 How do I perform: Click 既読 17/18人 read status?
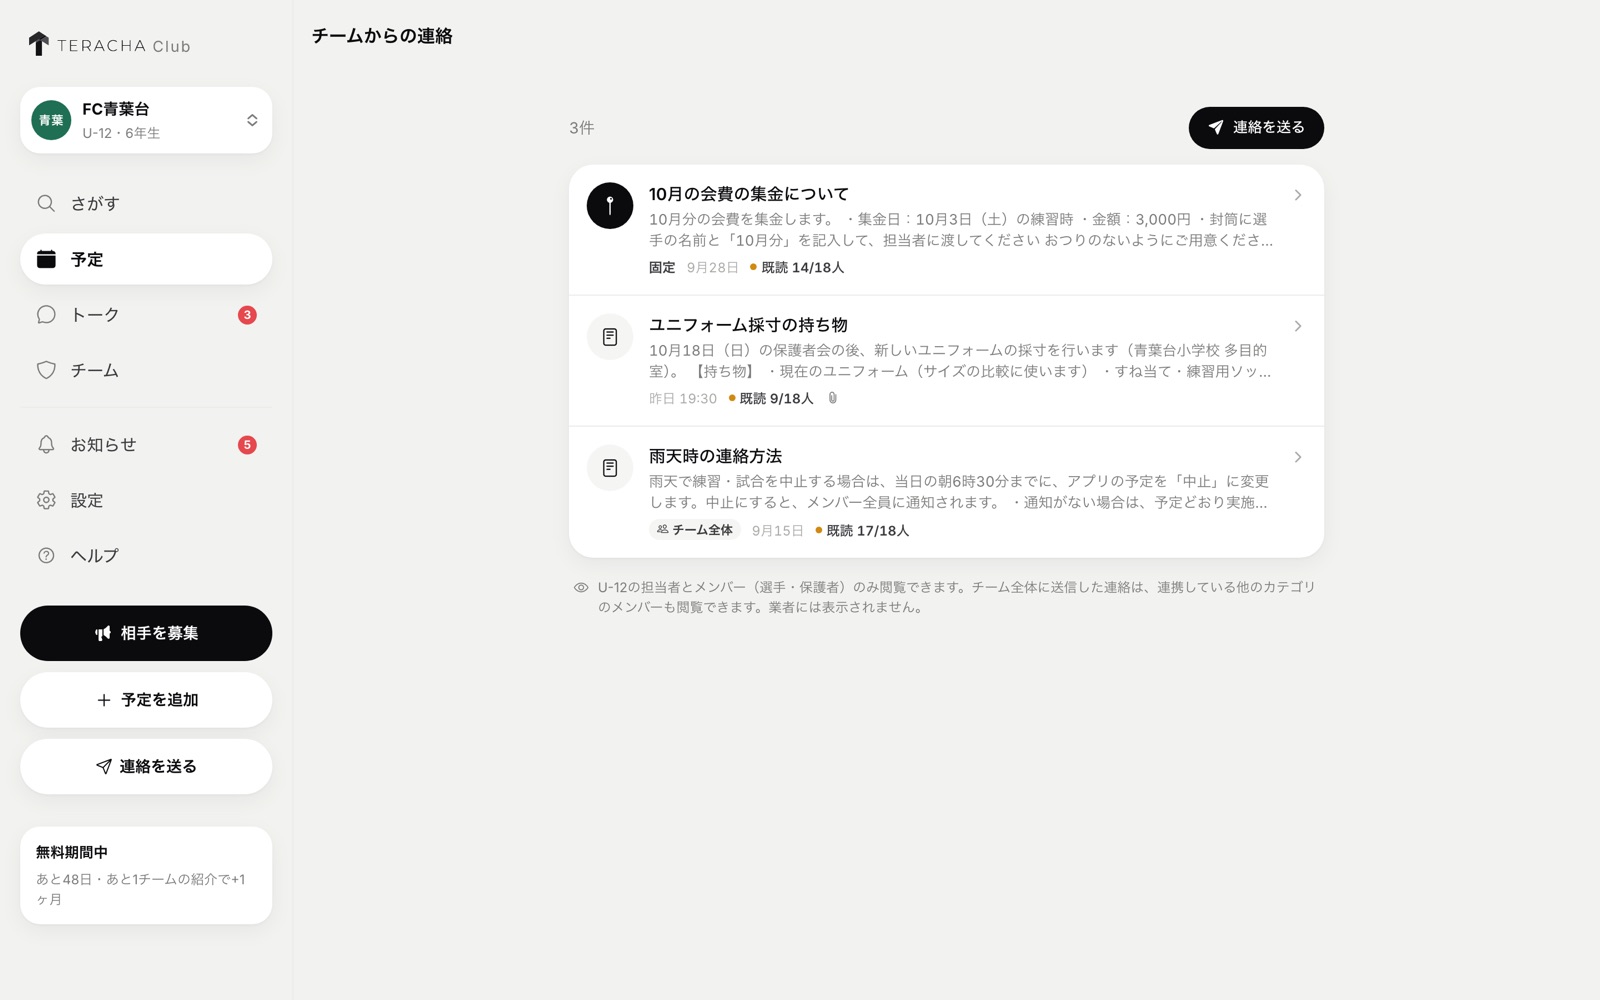pos(862,531)
